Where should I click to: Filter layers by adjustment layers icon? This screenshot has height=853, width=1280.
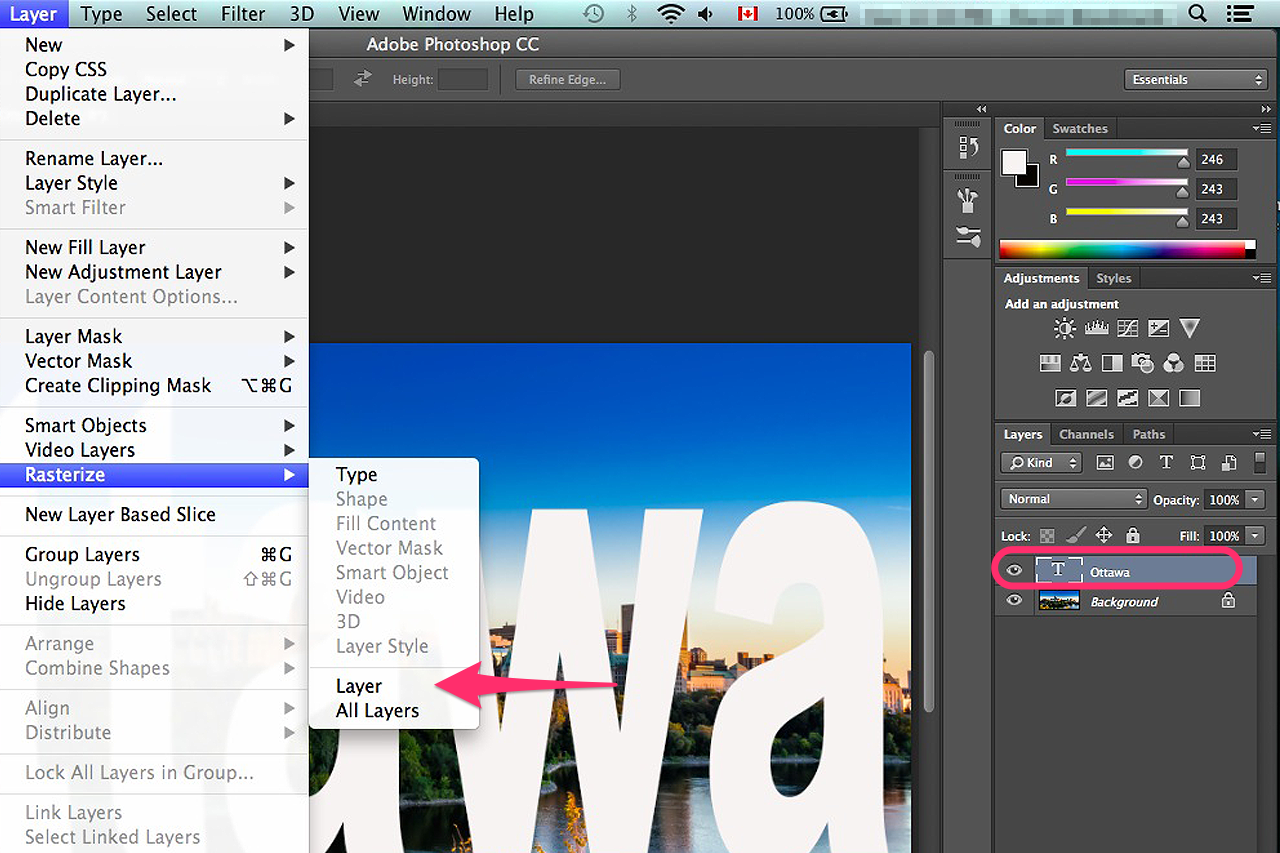coord(1135,463)
